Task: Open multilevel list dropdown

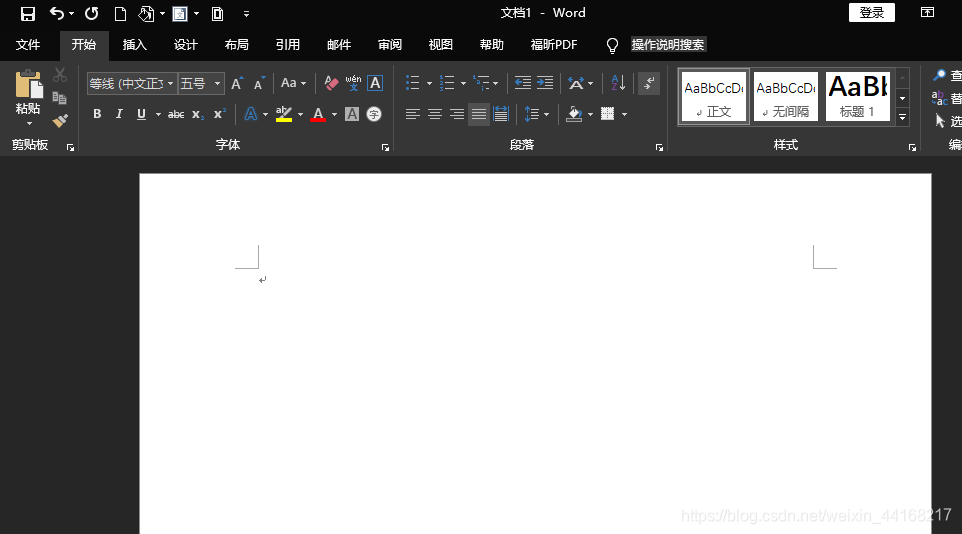Action: pyautogui.click(x=495, y=83)
